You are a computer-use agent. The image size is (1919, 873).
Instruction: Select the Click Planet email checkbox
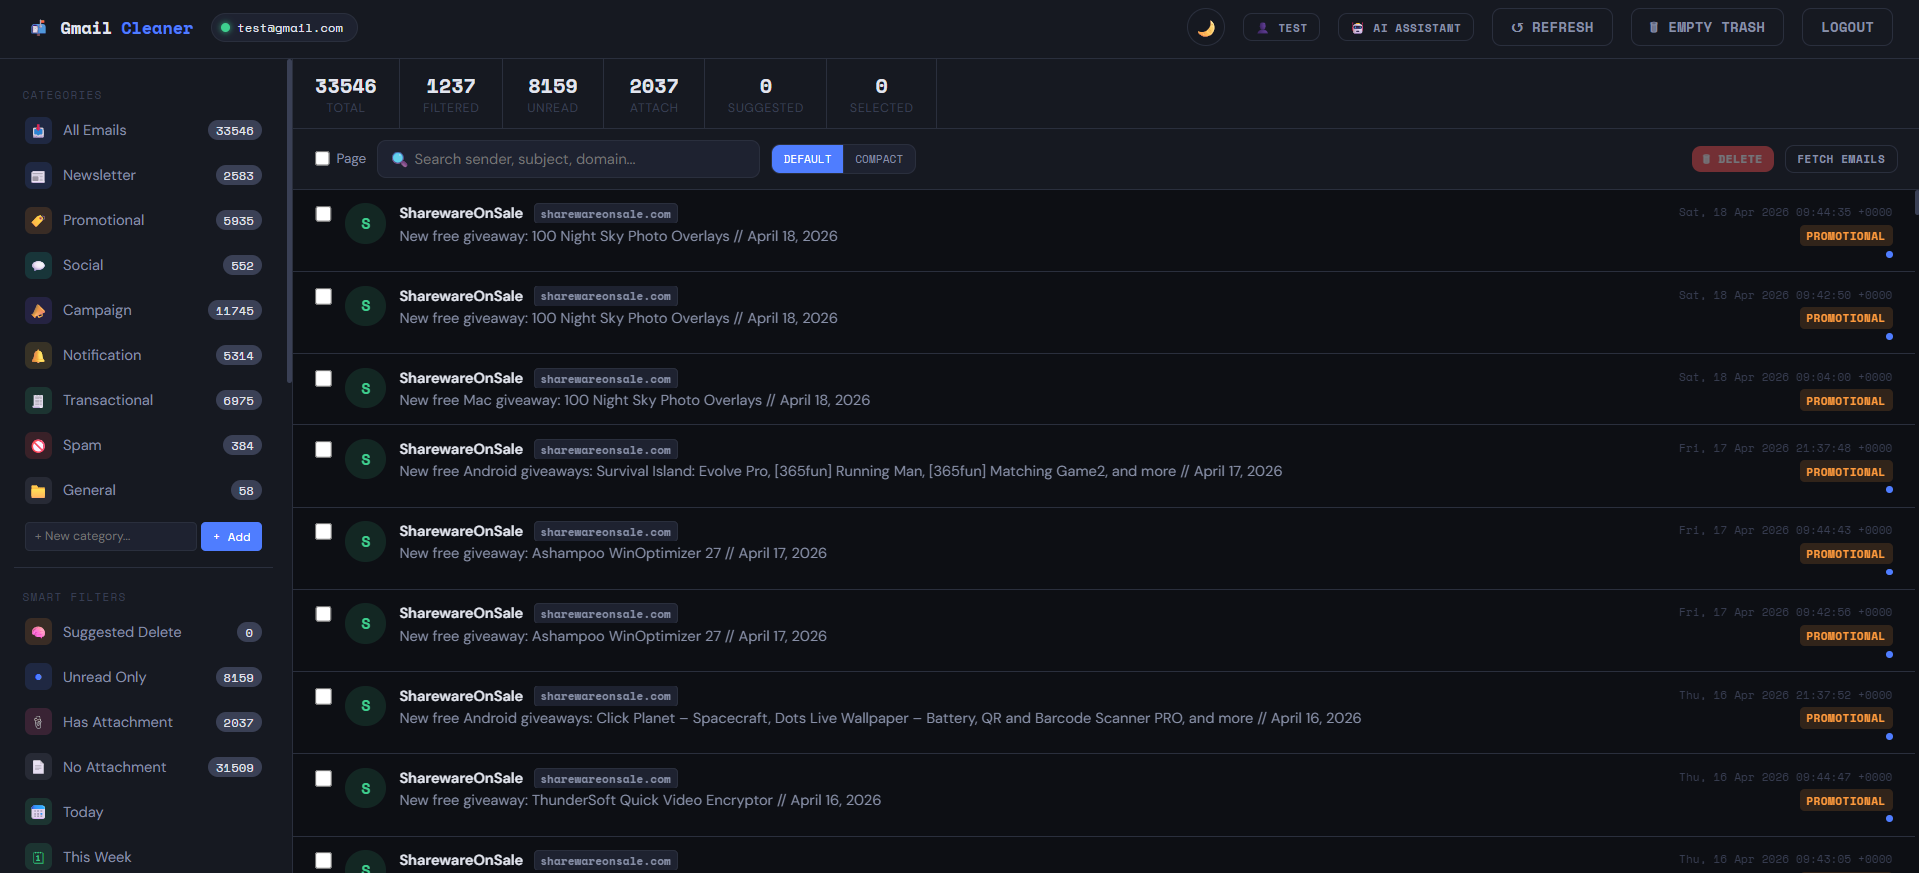(x=323, y=696)
